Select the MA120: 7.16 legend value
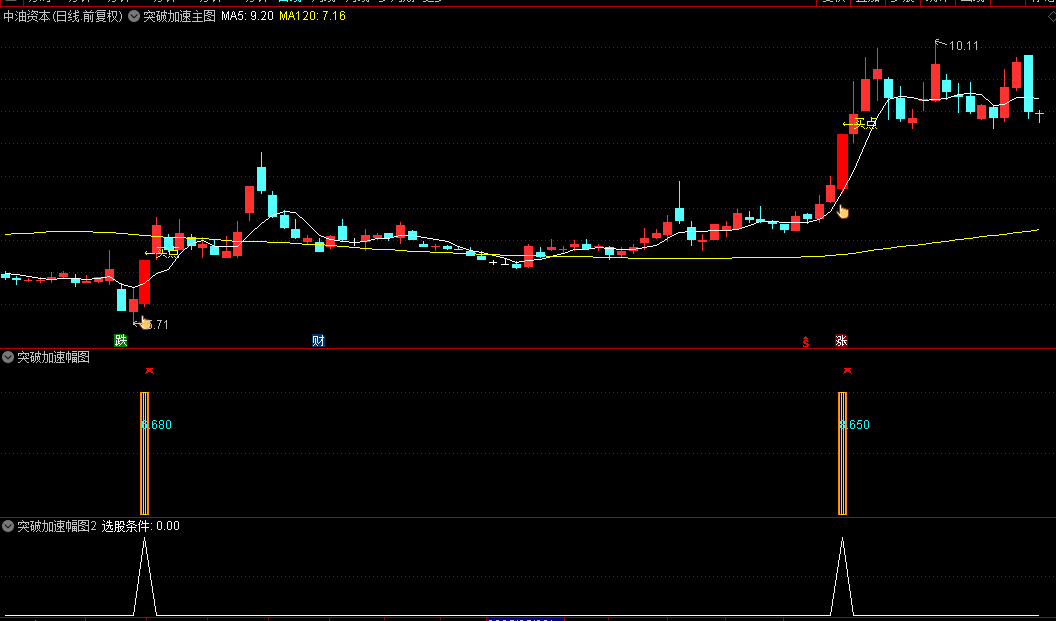Viewport: 1056px width, 621px height. pyautogui.click(x=312, y=16)
